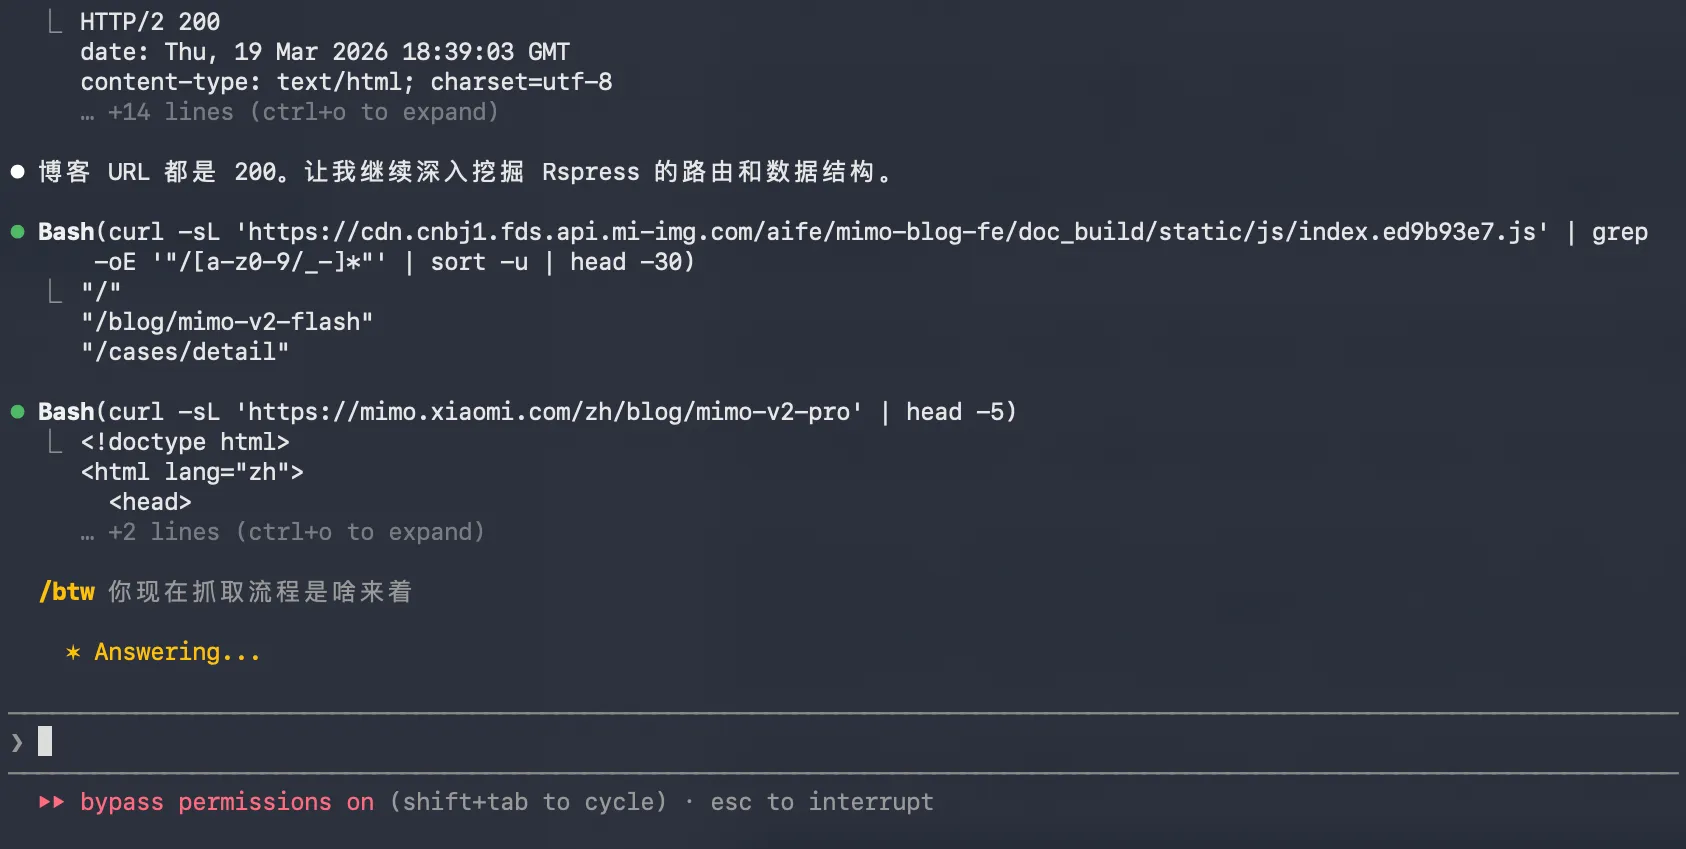Click the "/blog/mimo-v2-flash" output line
The image size is (1686, 849).
point(227,322)
